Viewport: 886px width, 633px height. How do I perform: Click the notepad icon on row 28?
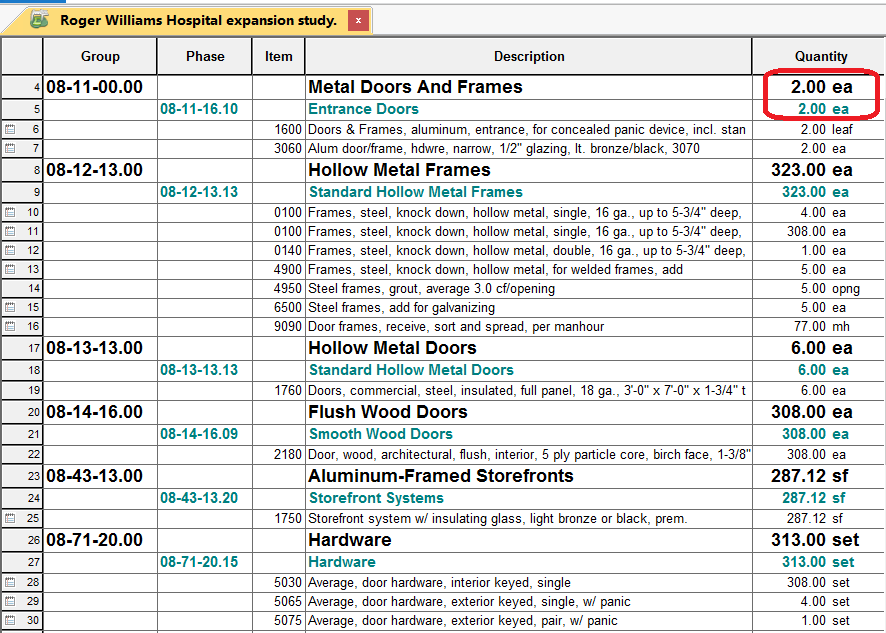(10, 583)
